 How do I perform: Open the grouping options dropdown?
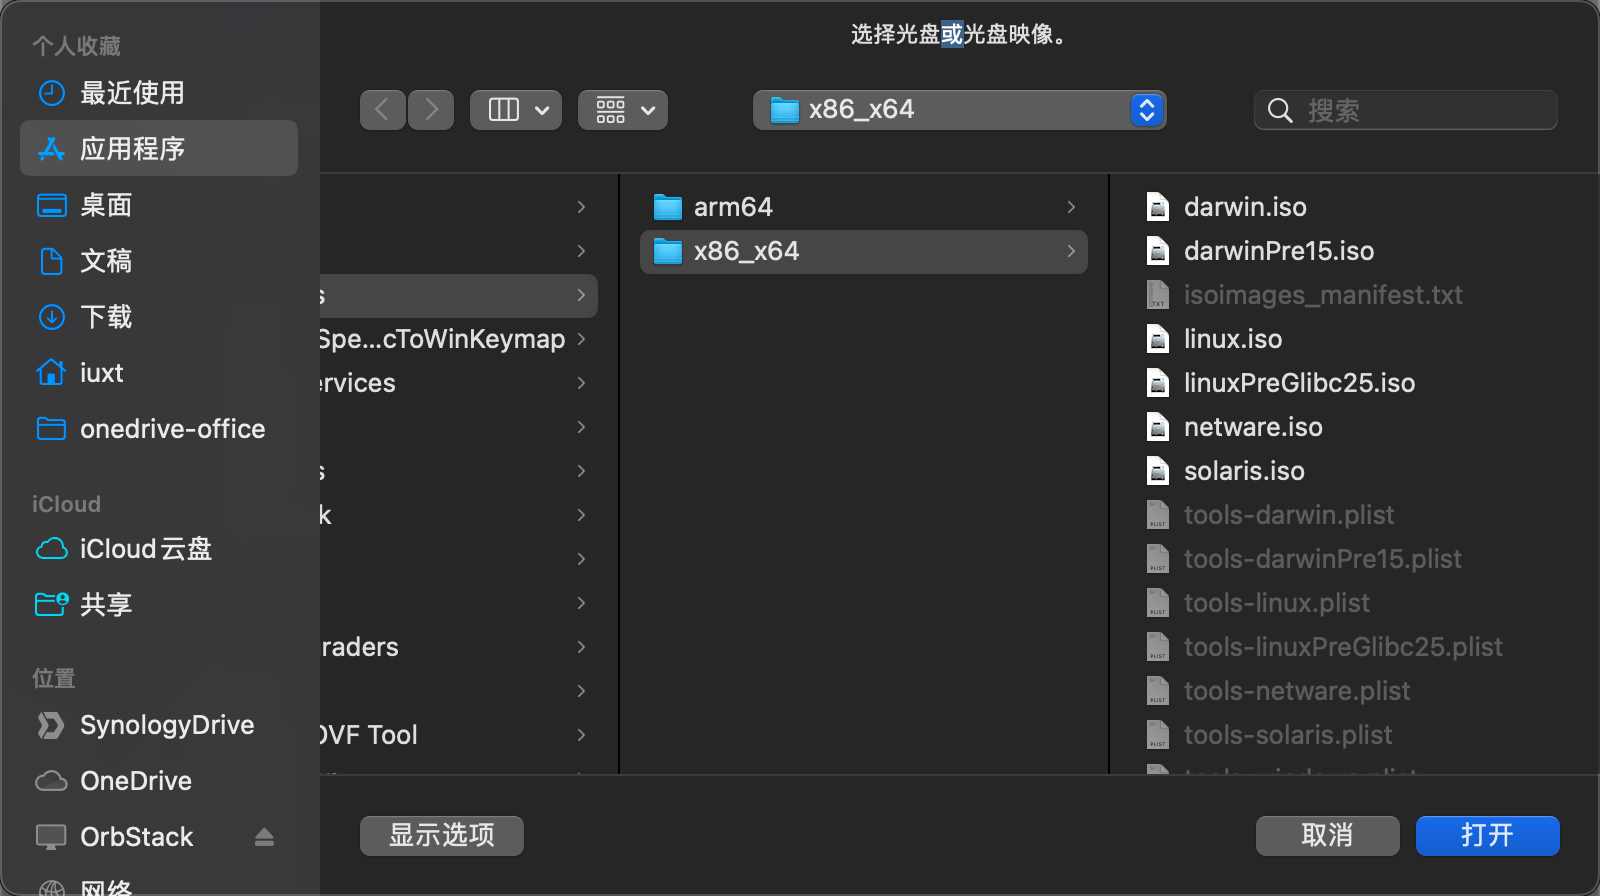(x=623, y=110)
